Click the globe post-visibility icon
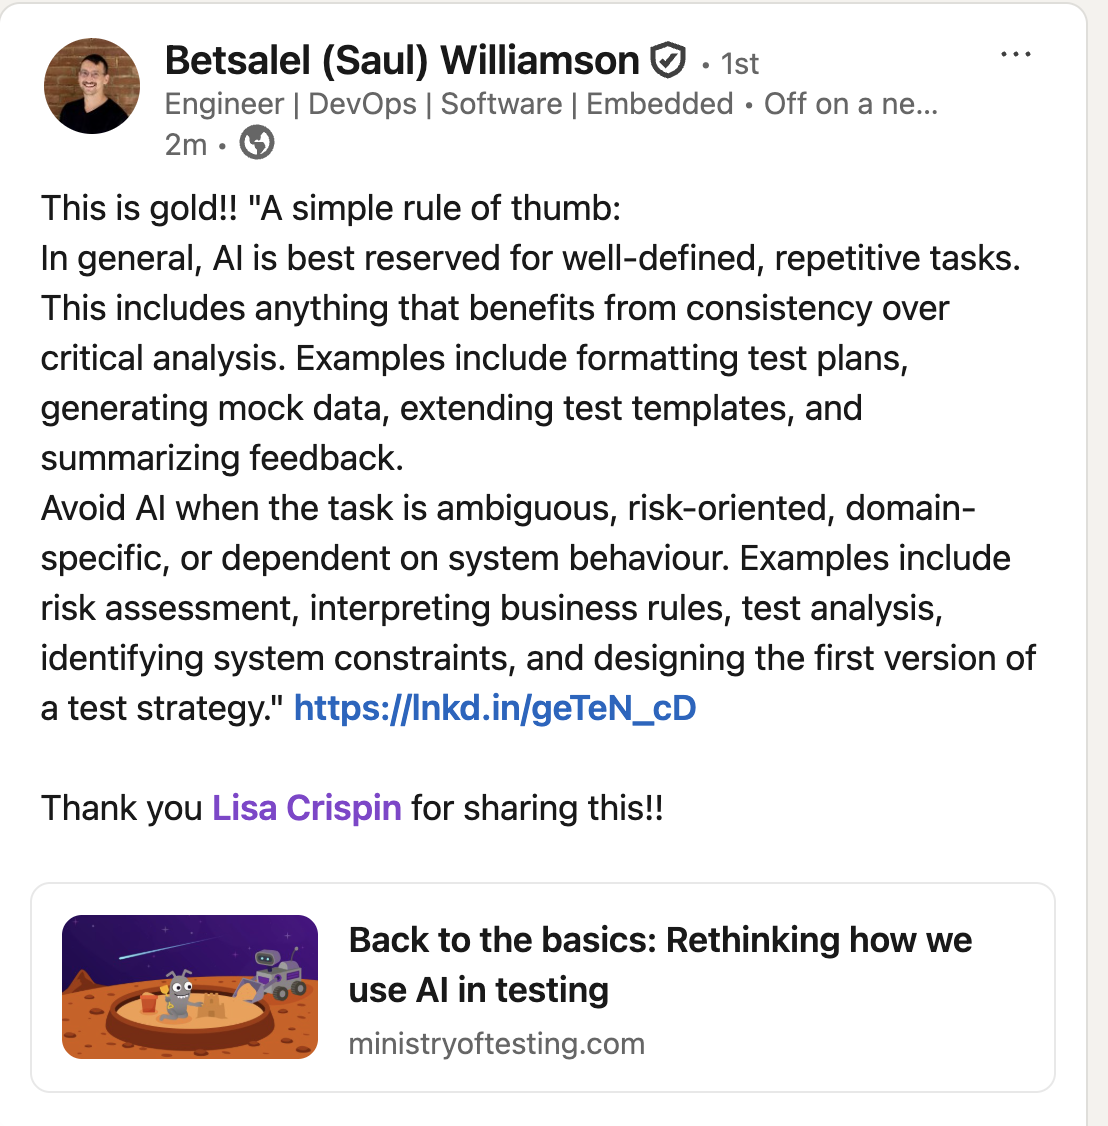This screenshot has height=1126, width=1108. point(256,143)
